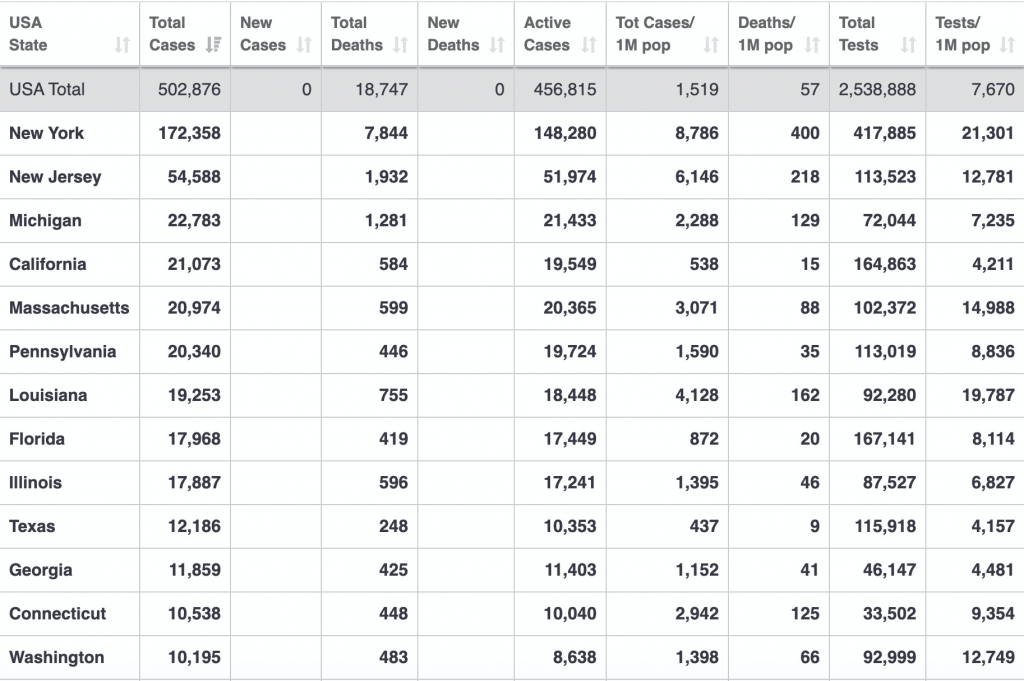
Task: Click the California state name
Action: pos(47,264)
